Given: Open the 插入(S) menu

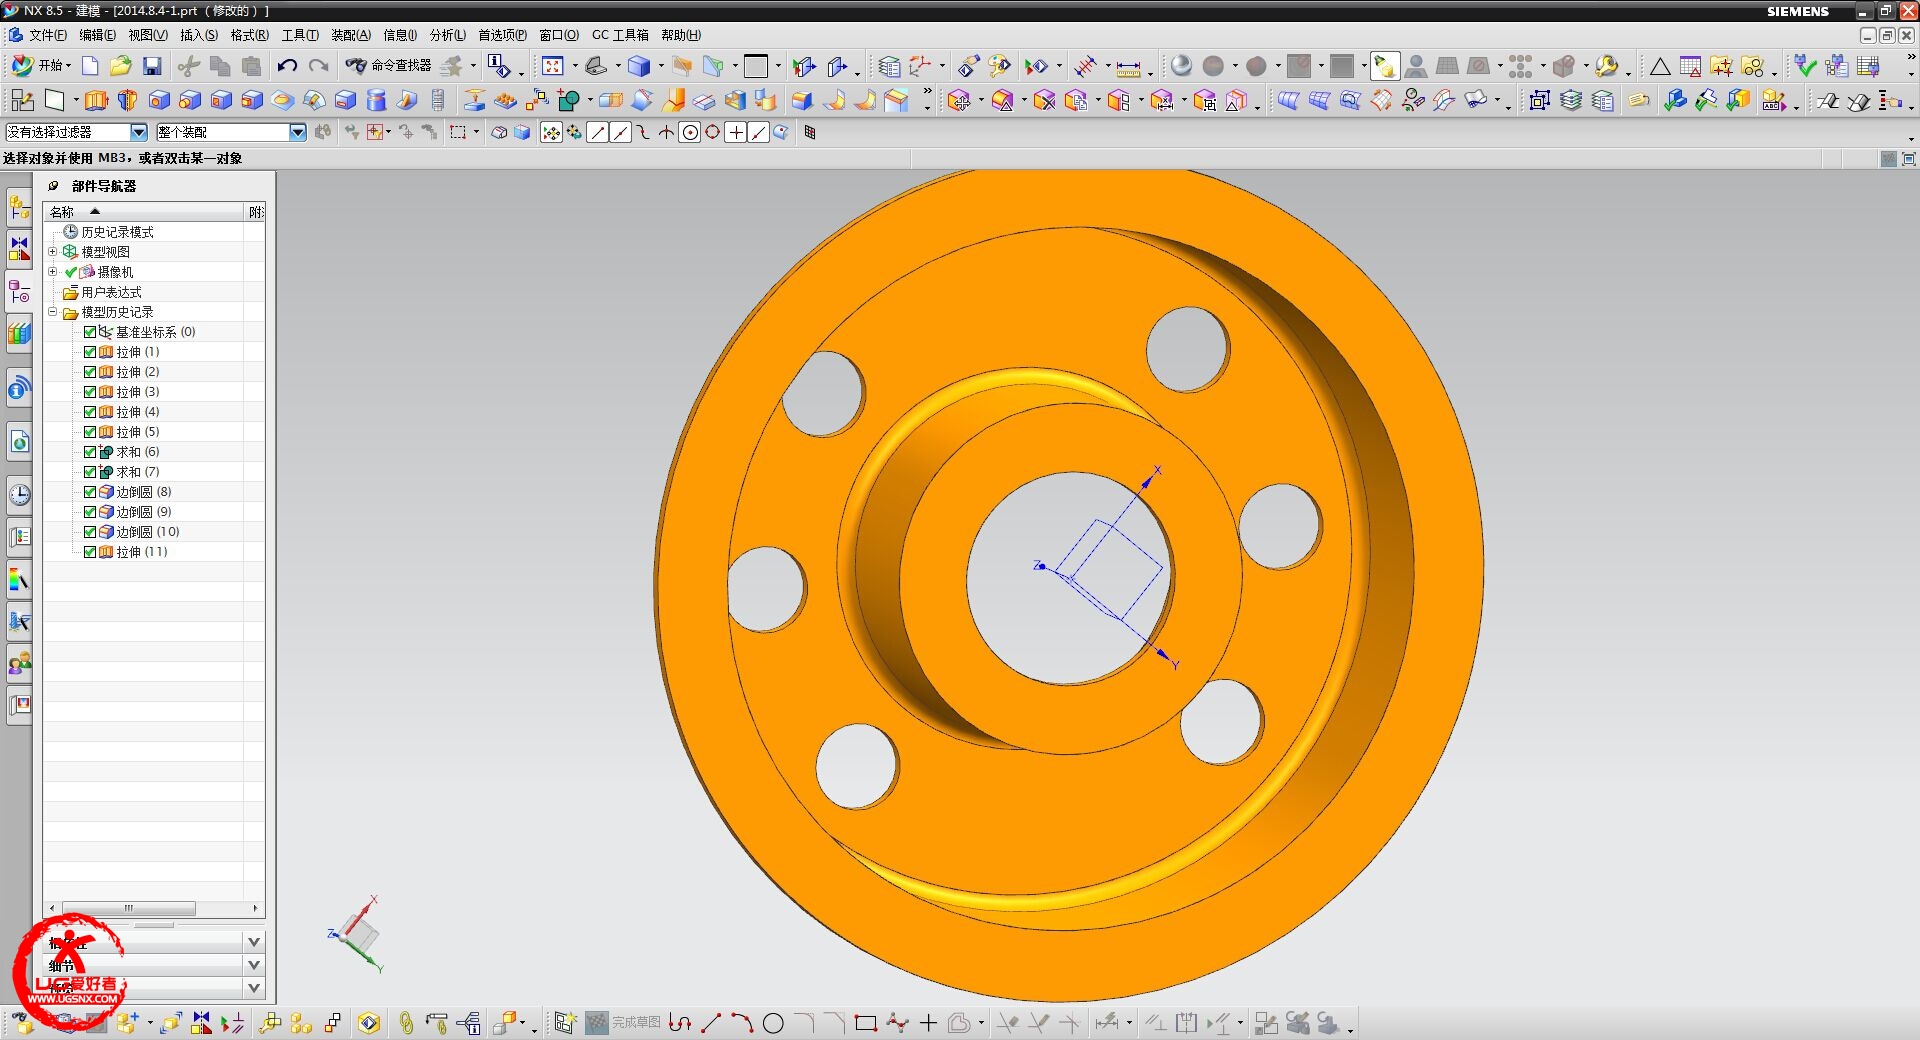Looking at the screenshot, I should tap(199, 35).
